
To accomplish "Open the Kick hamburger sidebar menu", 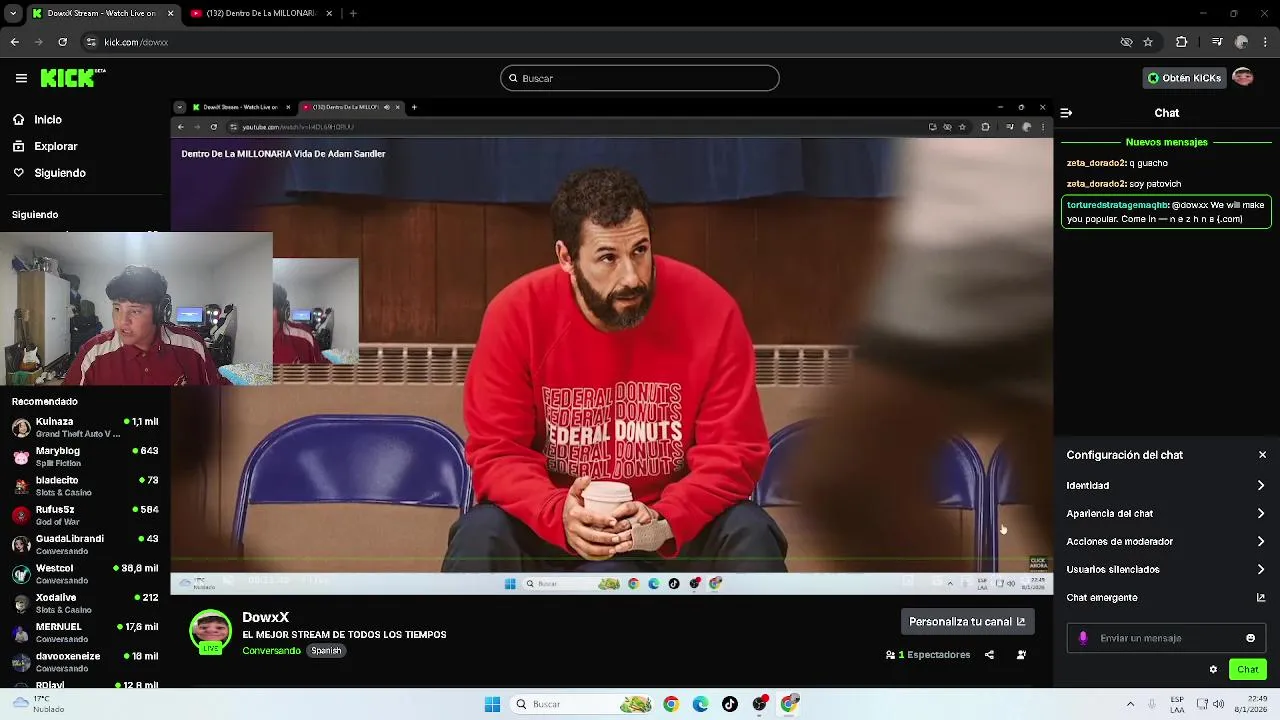I will point(21,78).
